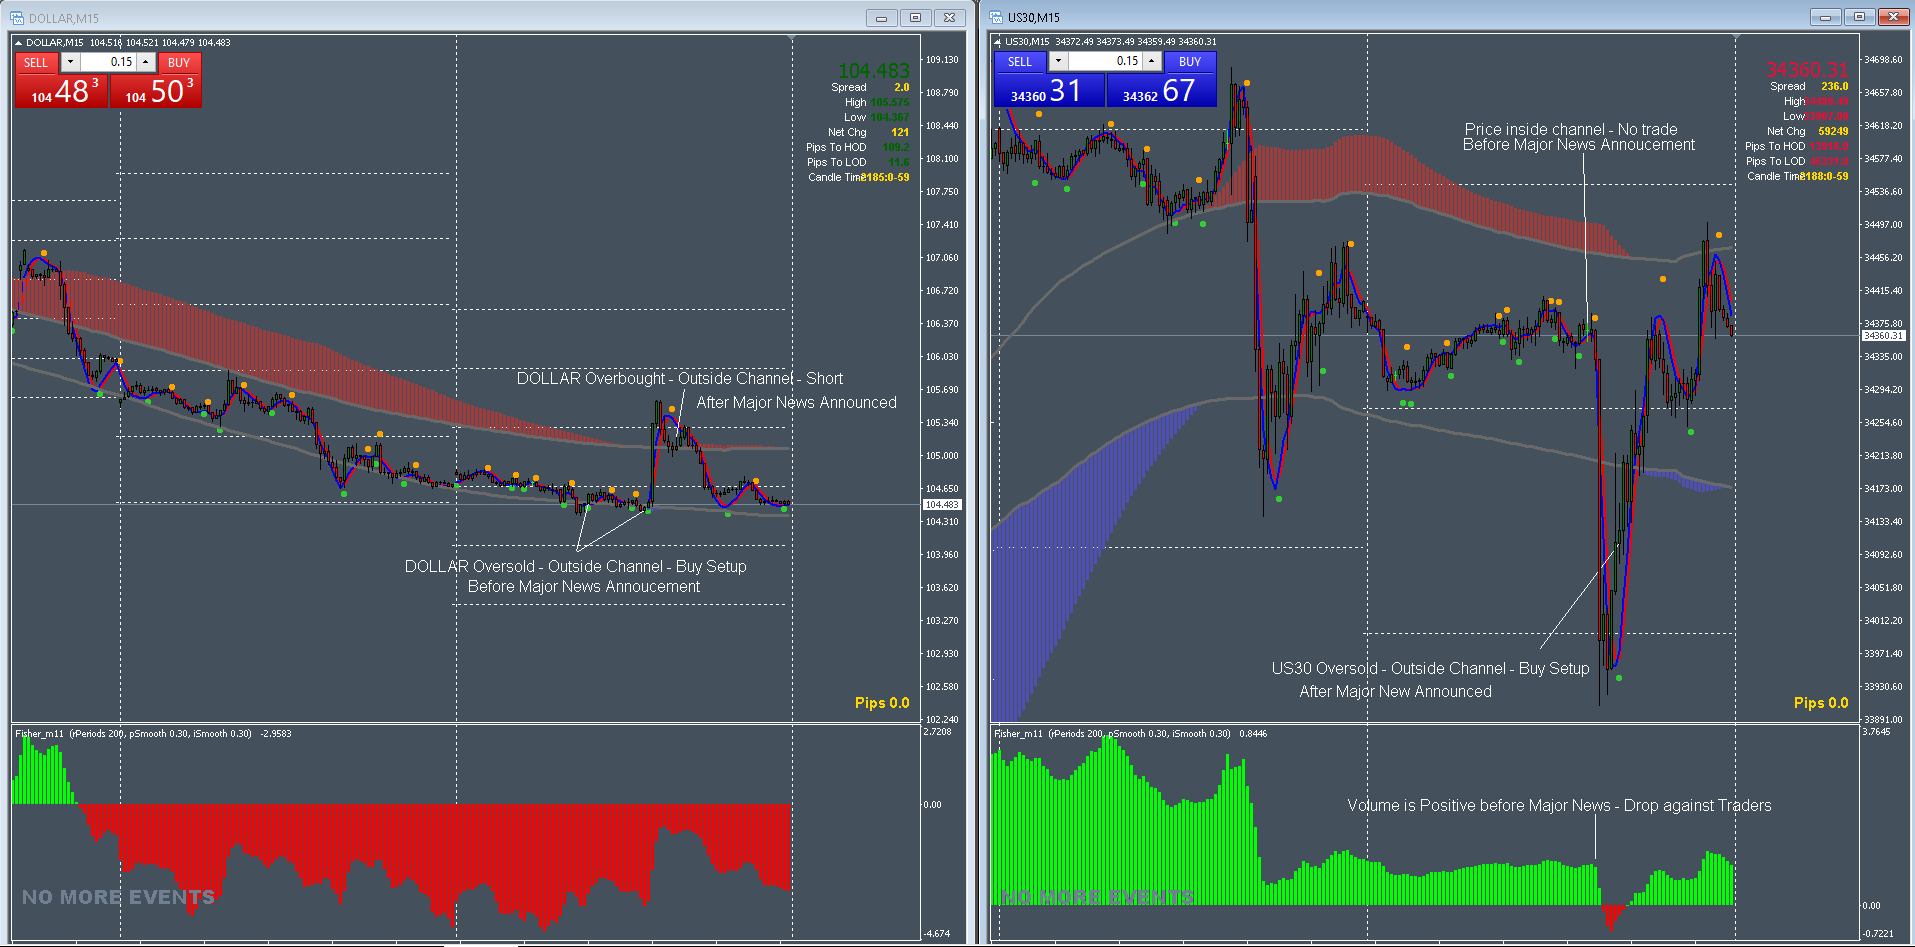Click the Net Chg 121 value on DOLLAR chart

point(900,133)
